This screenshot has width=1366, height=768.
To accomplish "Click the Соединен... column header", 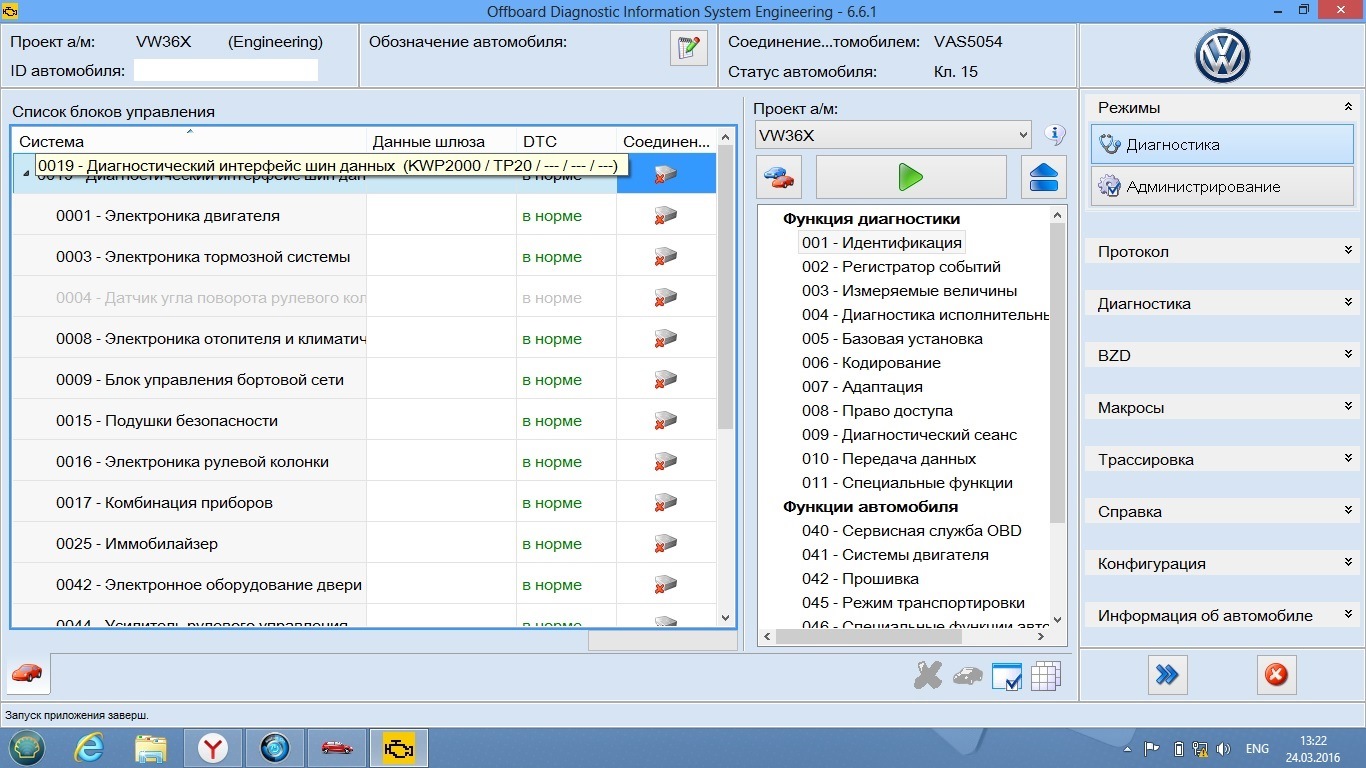I will (666, 141).
